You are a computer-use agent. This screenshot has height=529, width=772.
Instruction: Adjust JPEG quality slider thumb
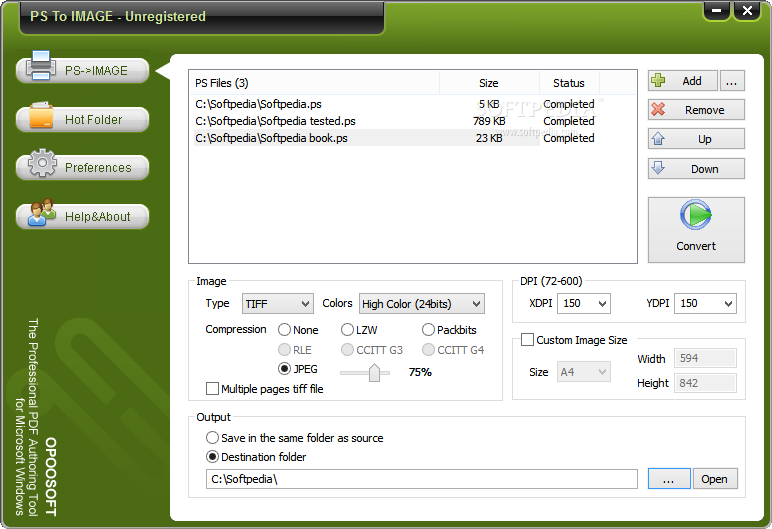(x=374, y=372)
